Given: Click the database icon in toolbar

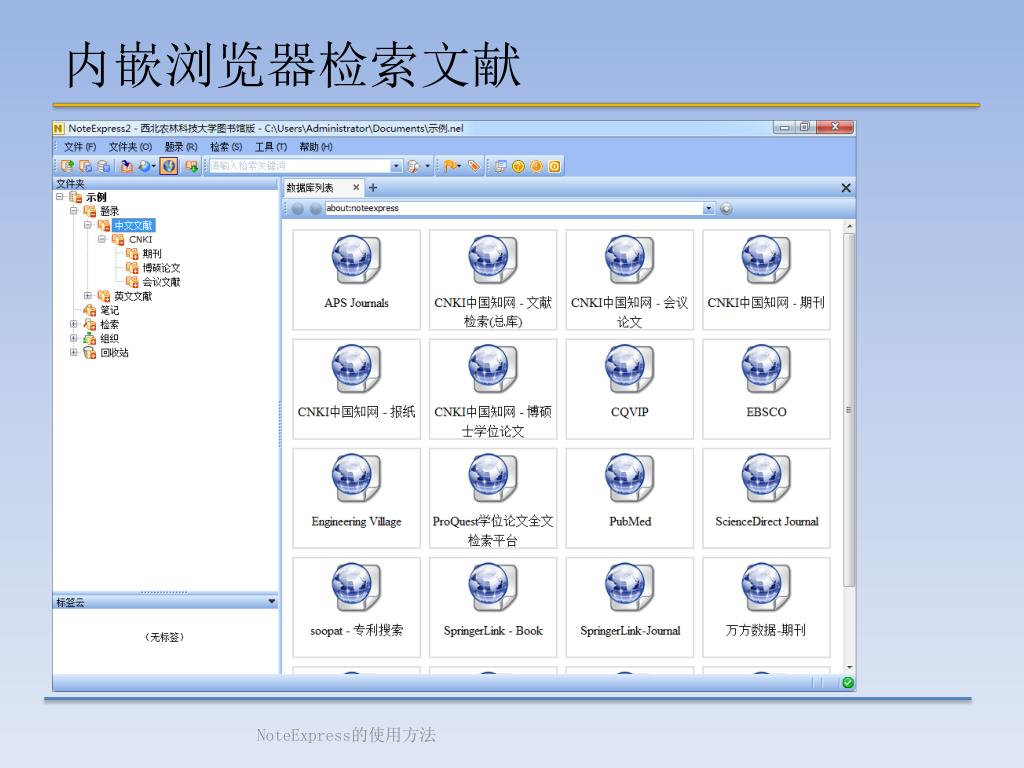Looking at the screenshot, I should pyautogui.click(x=103, y=167).
